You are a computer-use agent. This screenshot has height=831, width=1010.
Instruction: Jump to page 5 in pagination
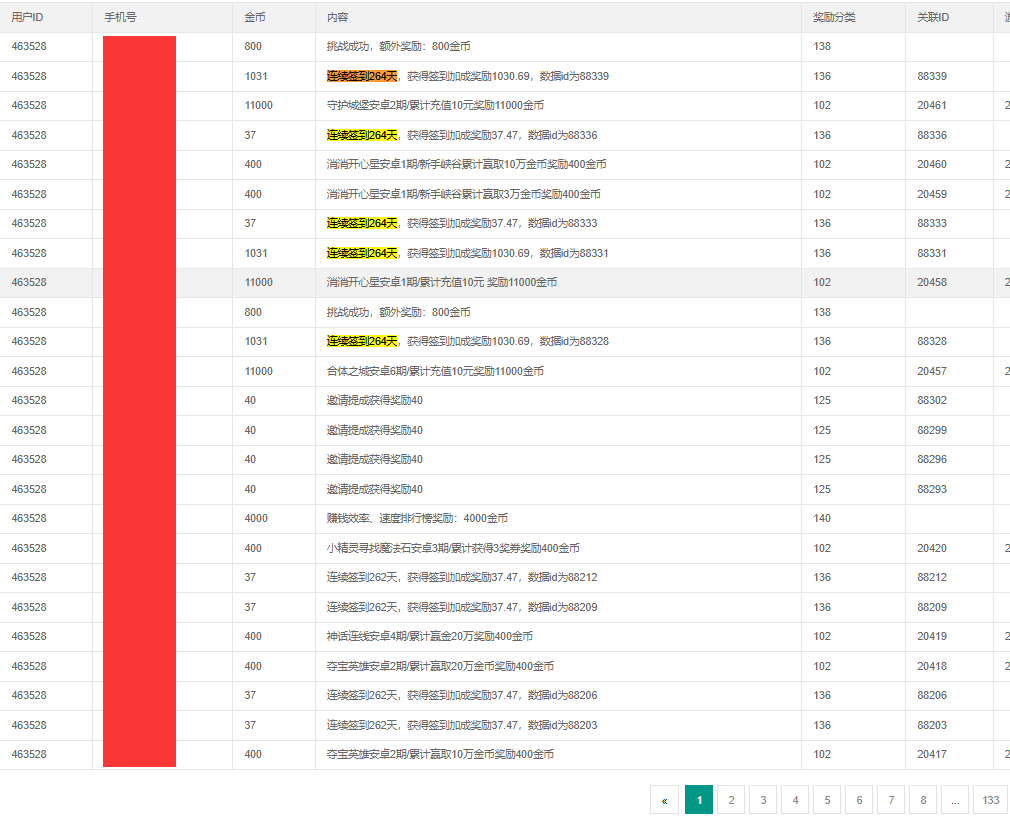(x=827, y=800)
